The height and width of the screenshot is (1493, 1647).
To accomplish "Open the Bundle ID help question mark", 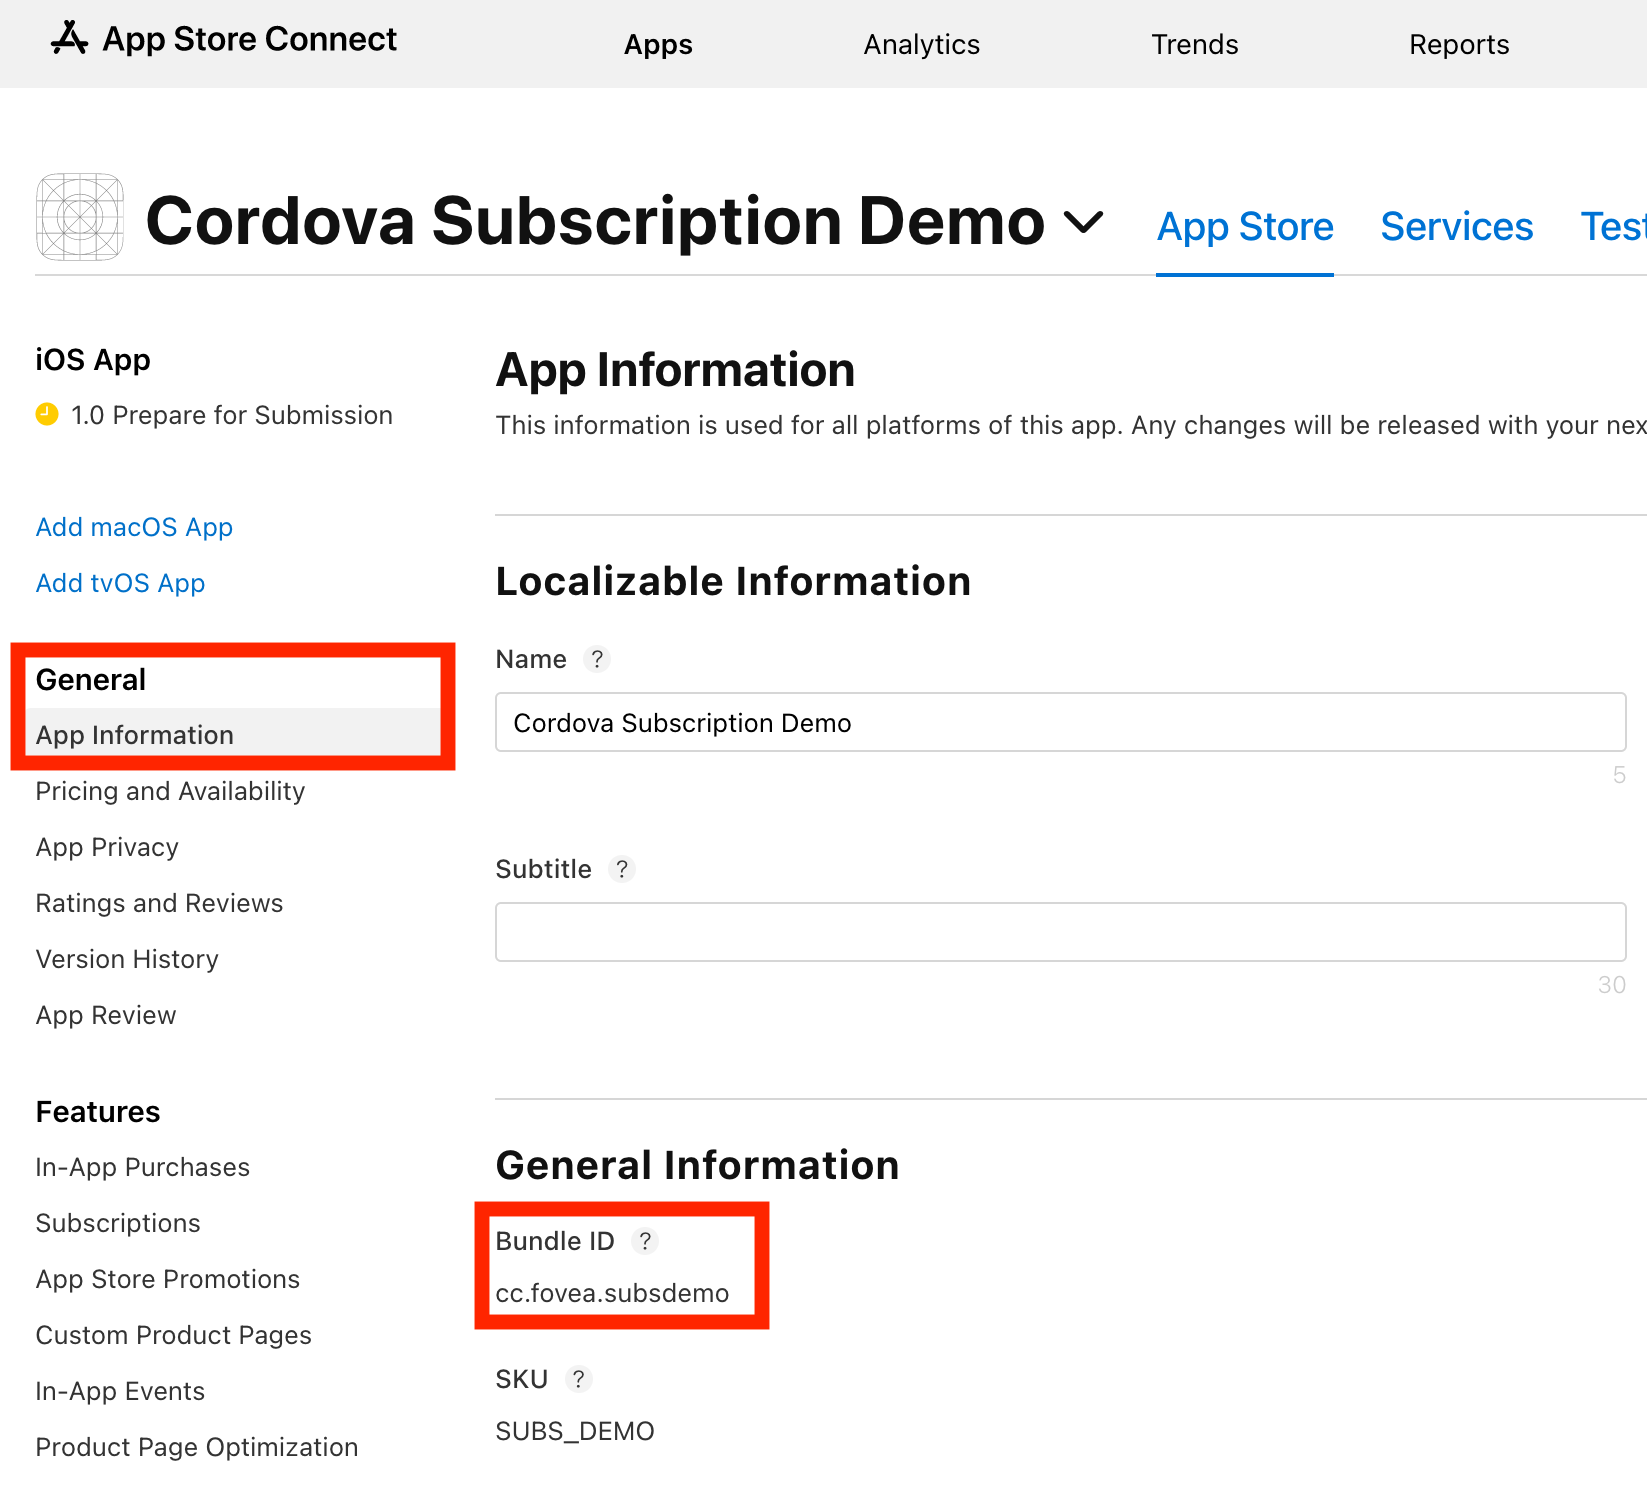I will [645, 1241].
